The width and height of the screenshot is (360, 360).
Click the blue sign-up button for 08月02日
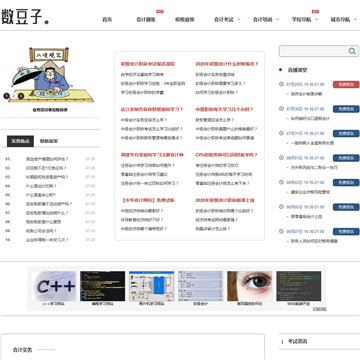pyautogui.click(x=346, y=182)
